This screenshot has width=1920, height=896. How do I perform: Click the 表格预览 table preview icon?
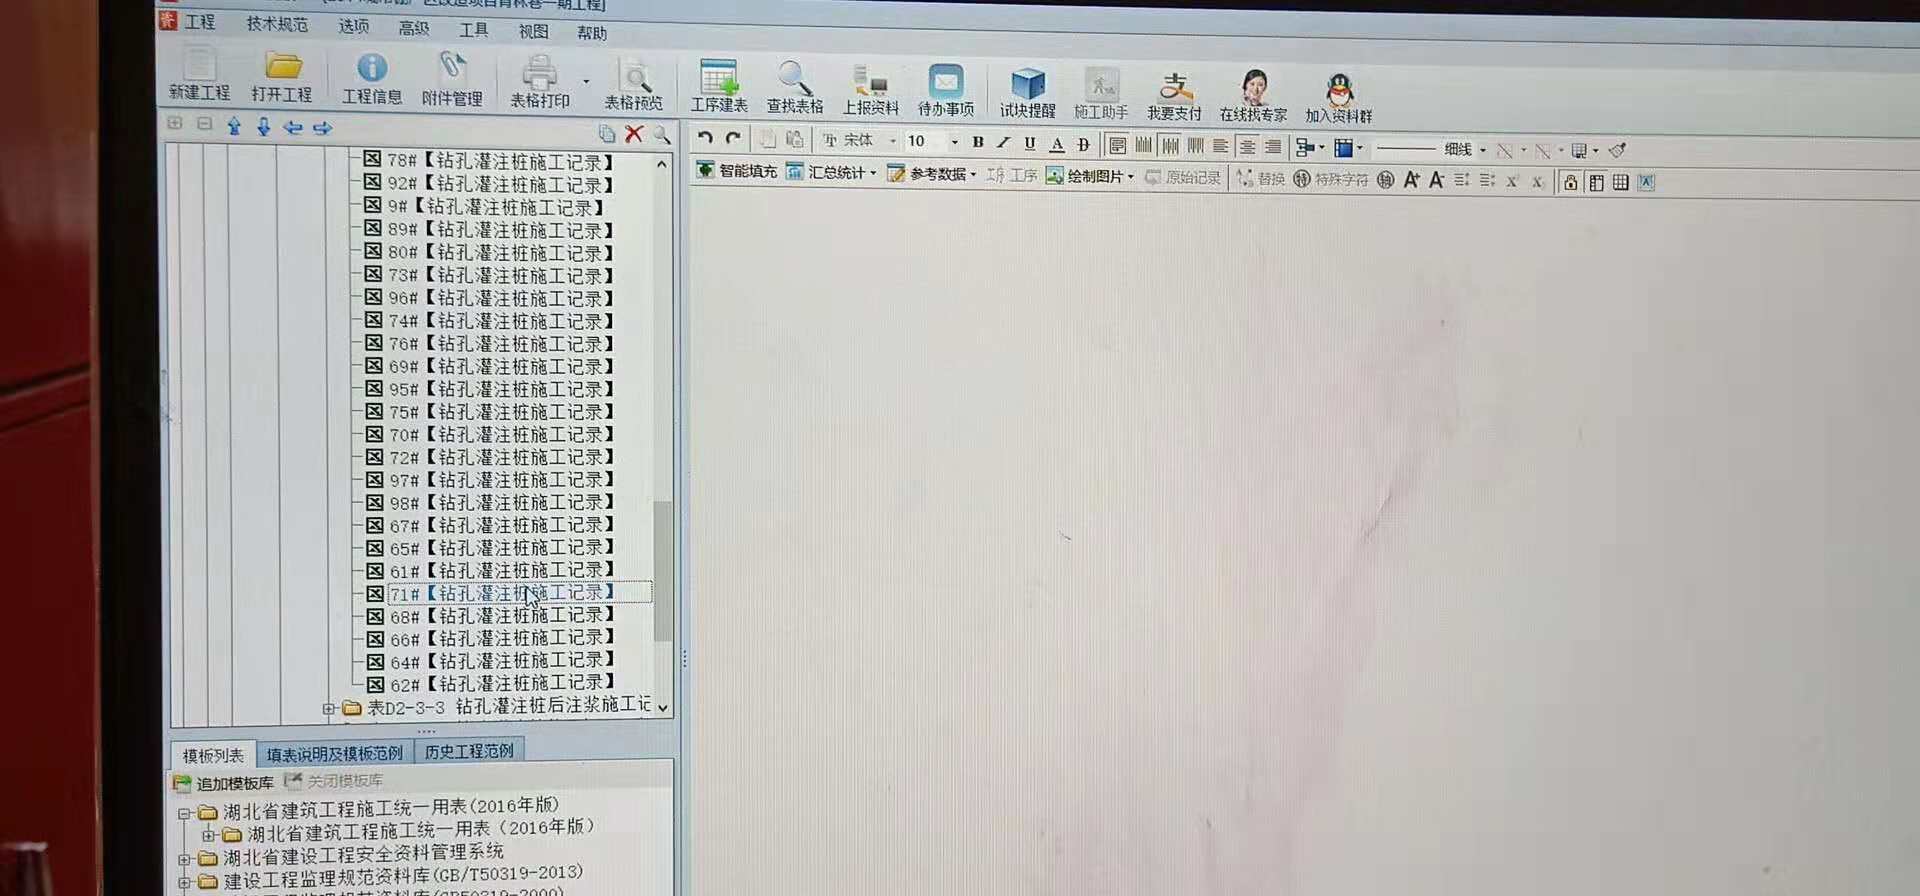(x=633, y=84)
